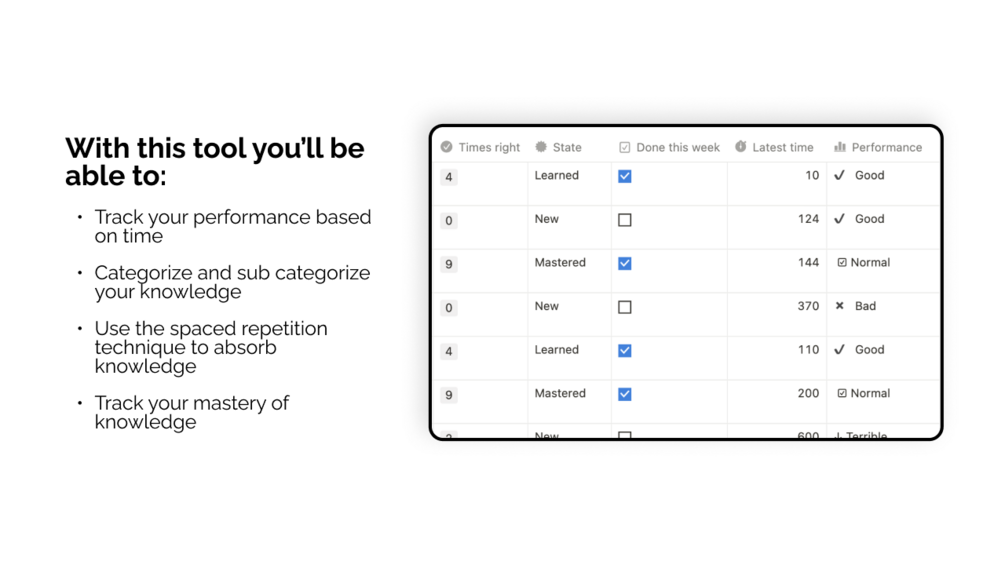
Task: Click the Latest time stopwatch header icon
Action: coord(741,147)
